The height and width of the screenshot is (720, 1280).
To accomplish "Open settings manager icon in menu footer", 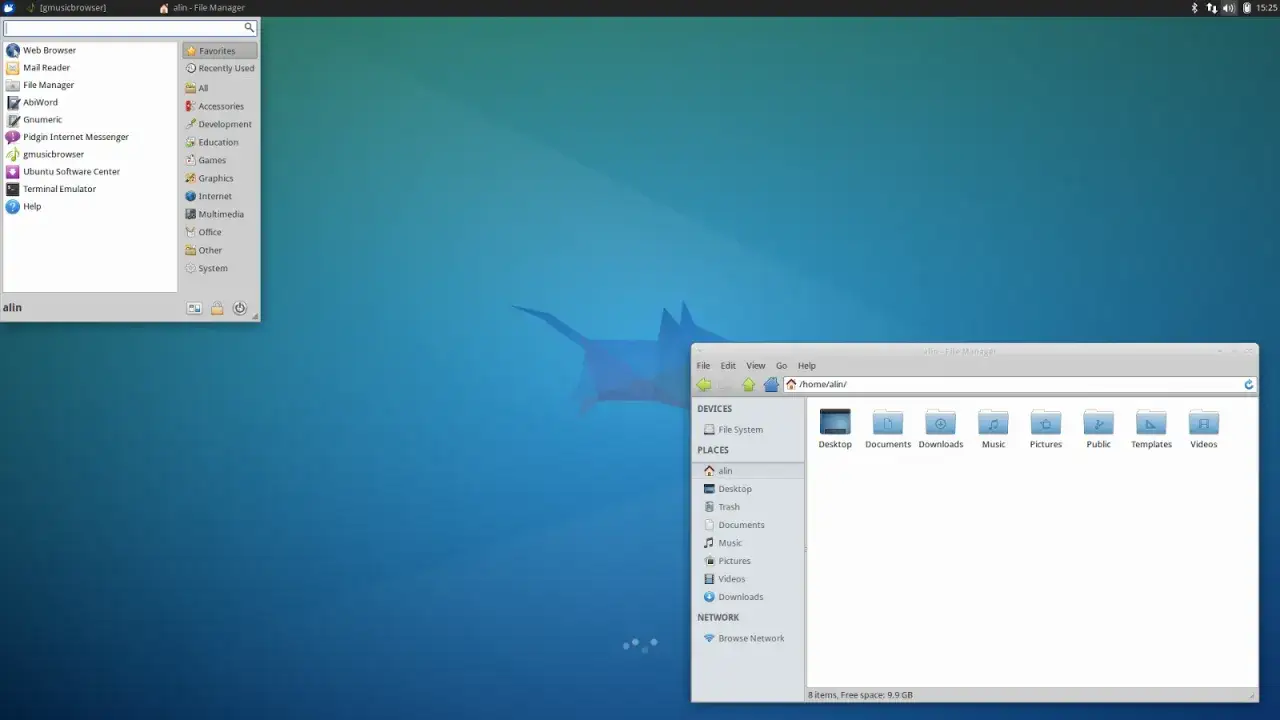I will [x=194, y=308].
